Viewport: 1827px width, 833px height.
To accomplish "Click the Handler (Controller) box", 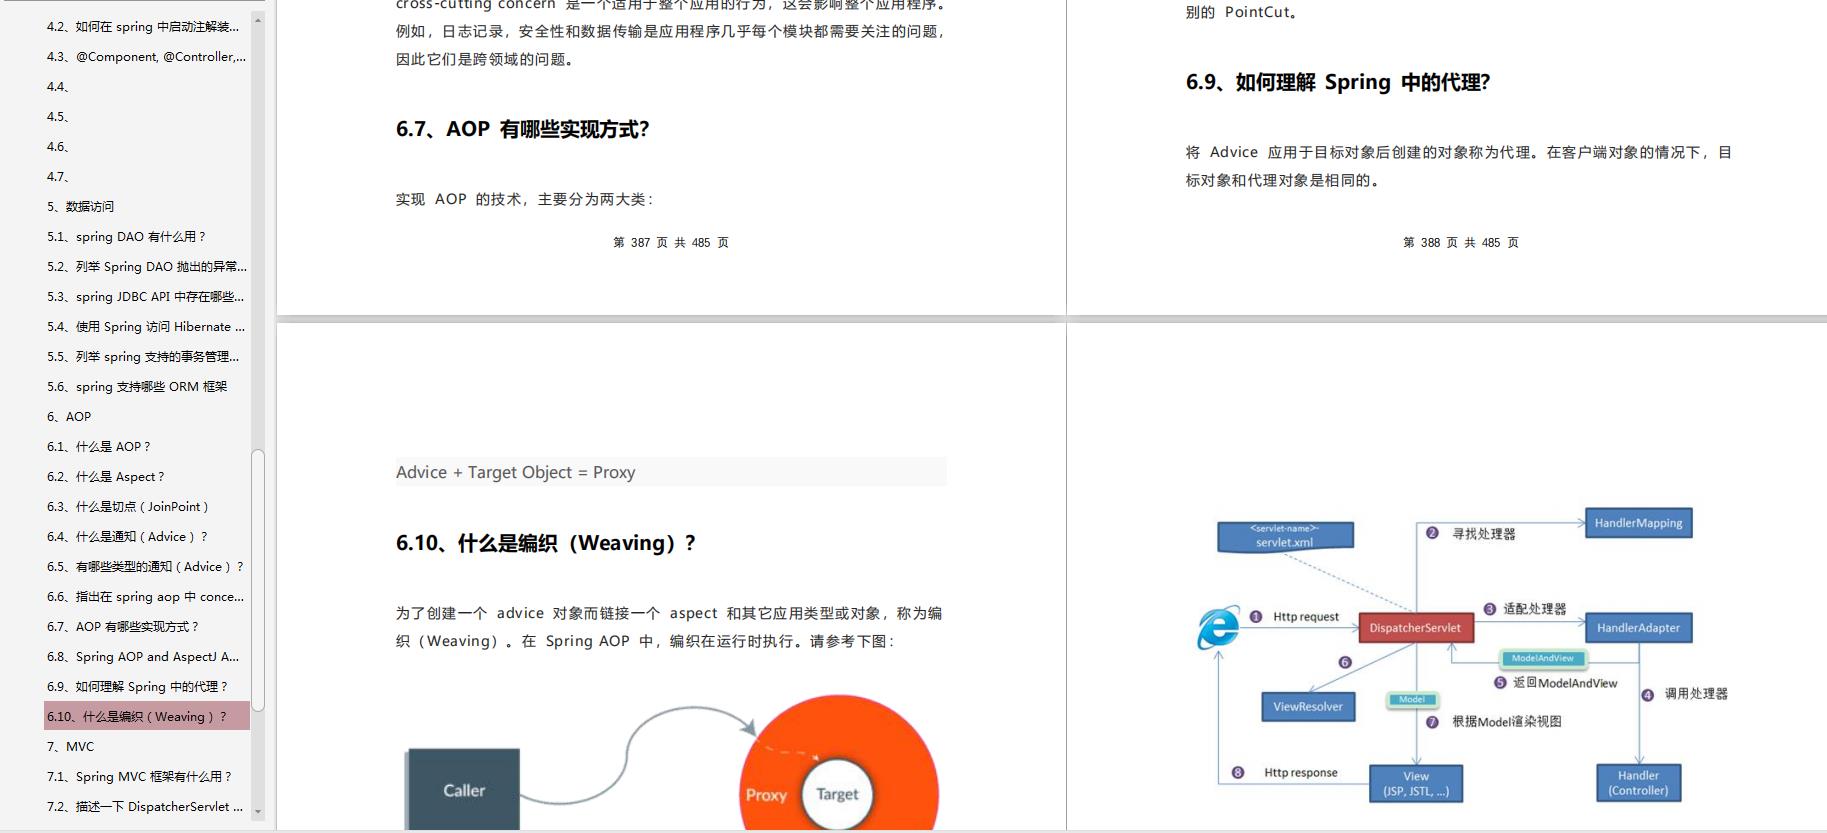I will pos(1638,783).
